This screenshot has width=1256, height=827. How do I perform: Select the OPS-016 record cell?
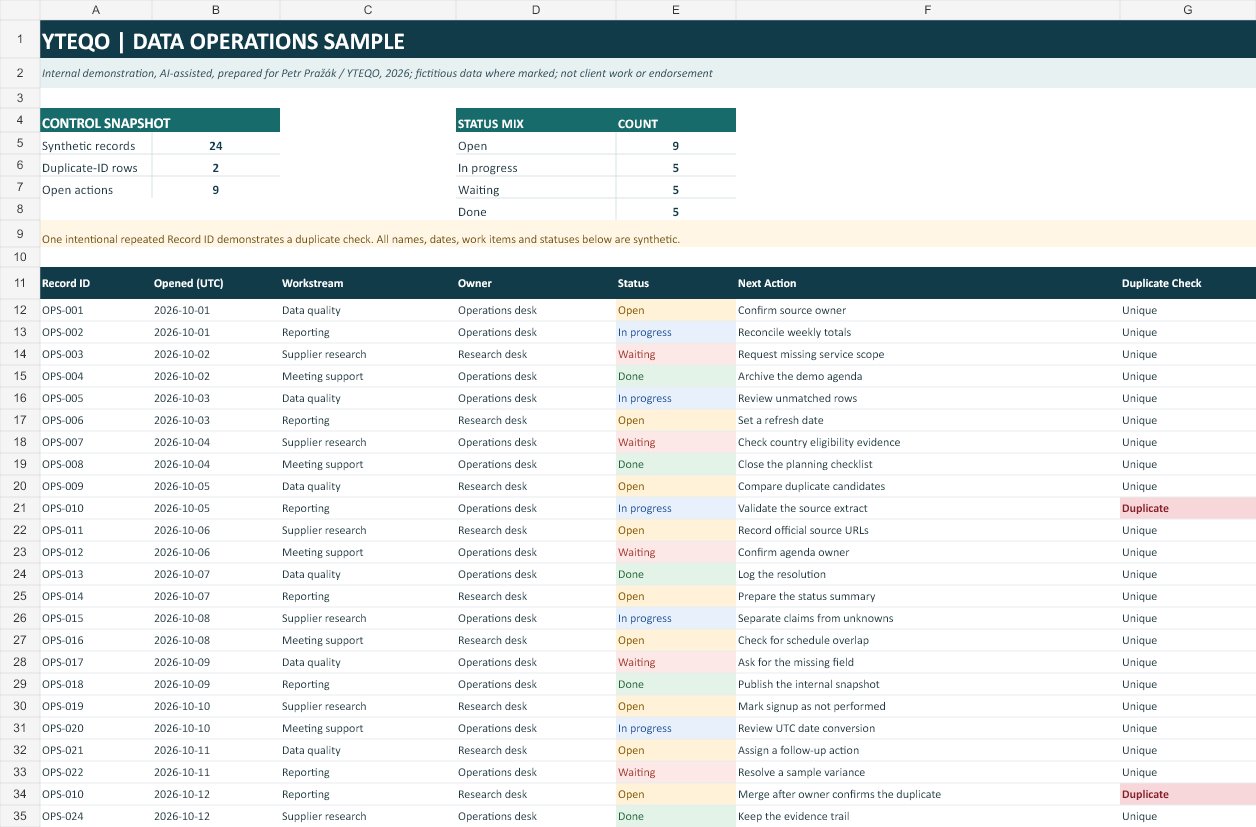[x=96, y=640]
